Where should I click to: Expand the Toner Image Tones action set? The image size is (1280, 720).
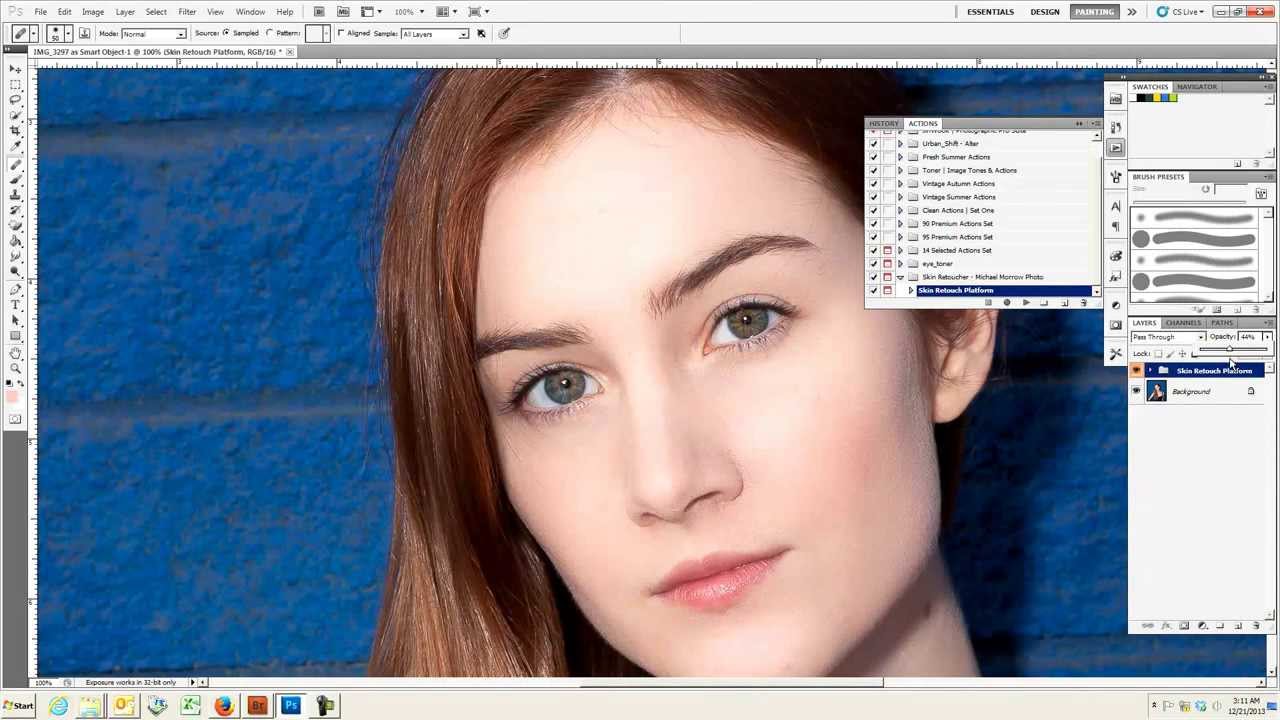pyautogui.click(x=900, y=171)
